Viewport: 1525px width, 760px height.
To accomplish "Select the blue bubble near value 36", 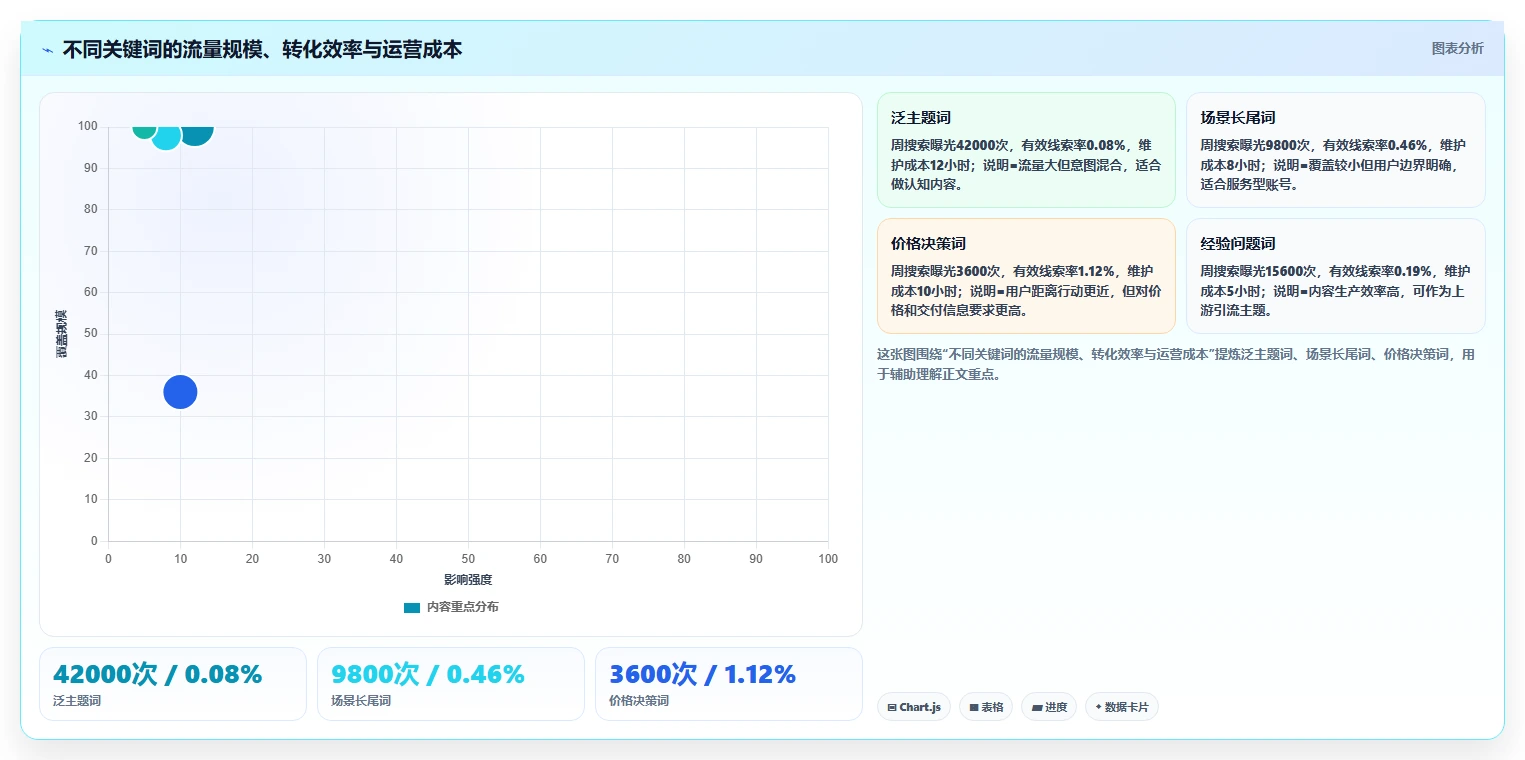I will point(180,392).
